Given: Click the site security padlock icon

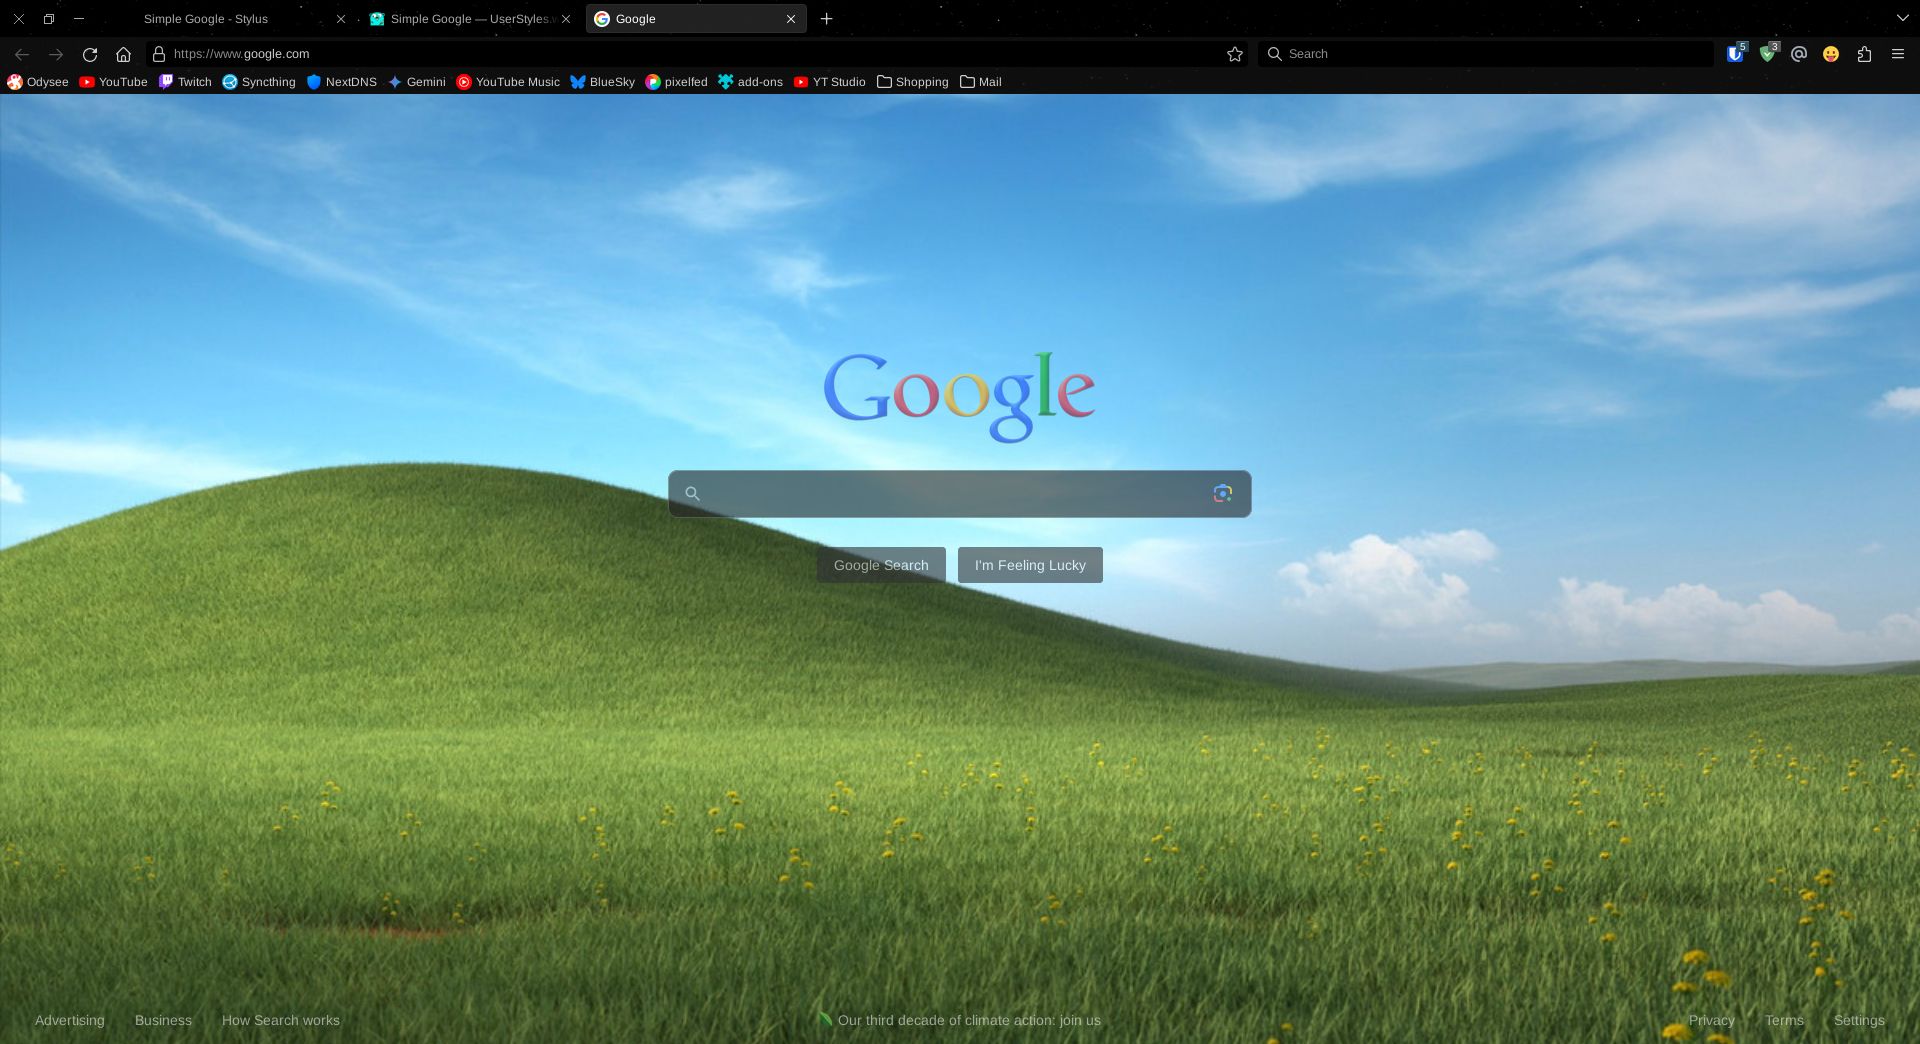Looking at the screenshot, I should [158, 54].
